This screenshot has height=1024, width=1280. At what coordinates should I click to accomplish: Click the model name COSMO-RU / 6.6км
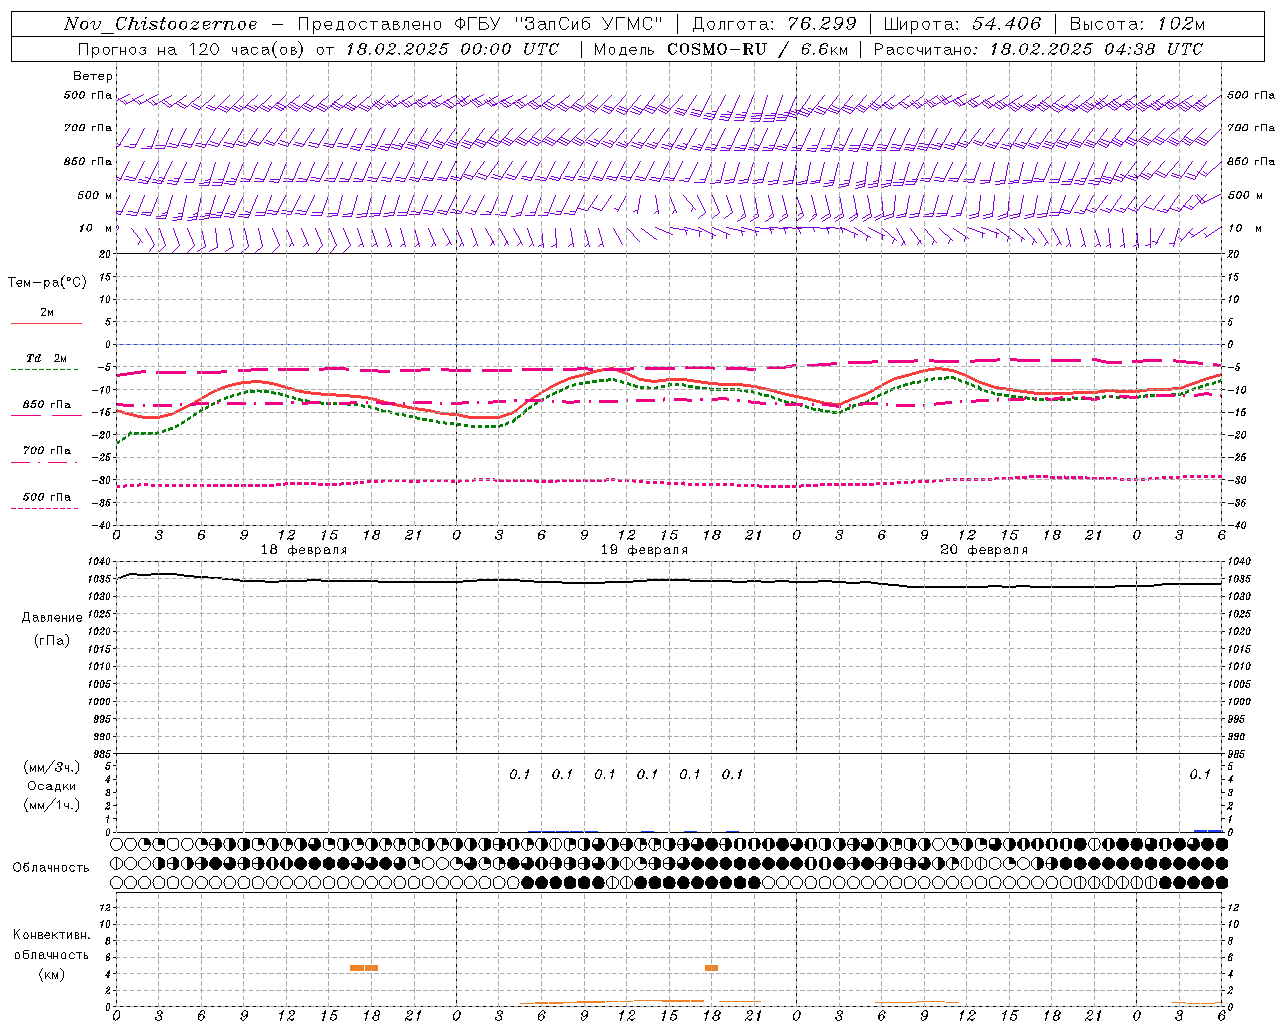click(x=757, y=49)
